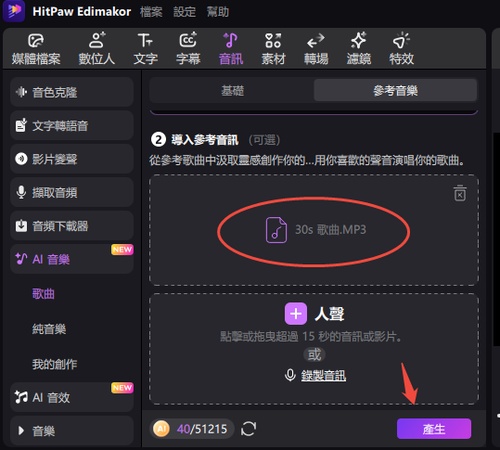Click the 導入參考音訊 heading

[x=205, y=140]
